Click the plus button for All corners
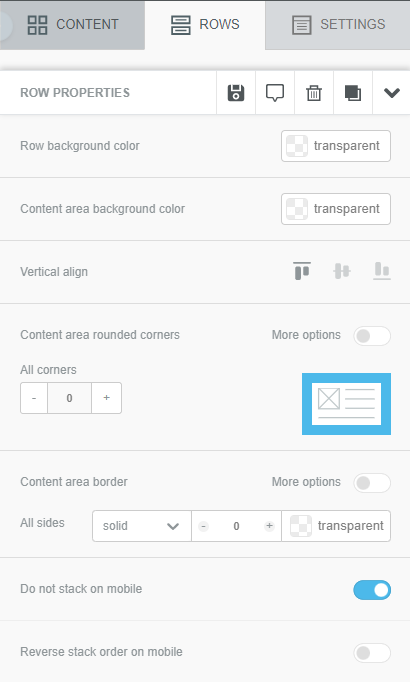The width and height of the screenshot is (410, 682). pos(107,398)
